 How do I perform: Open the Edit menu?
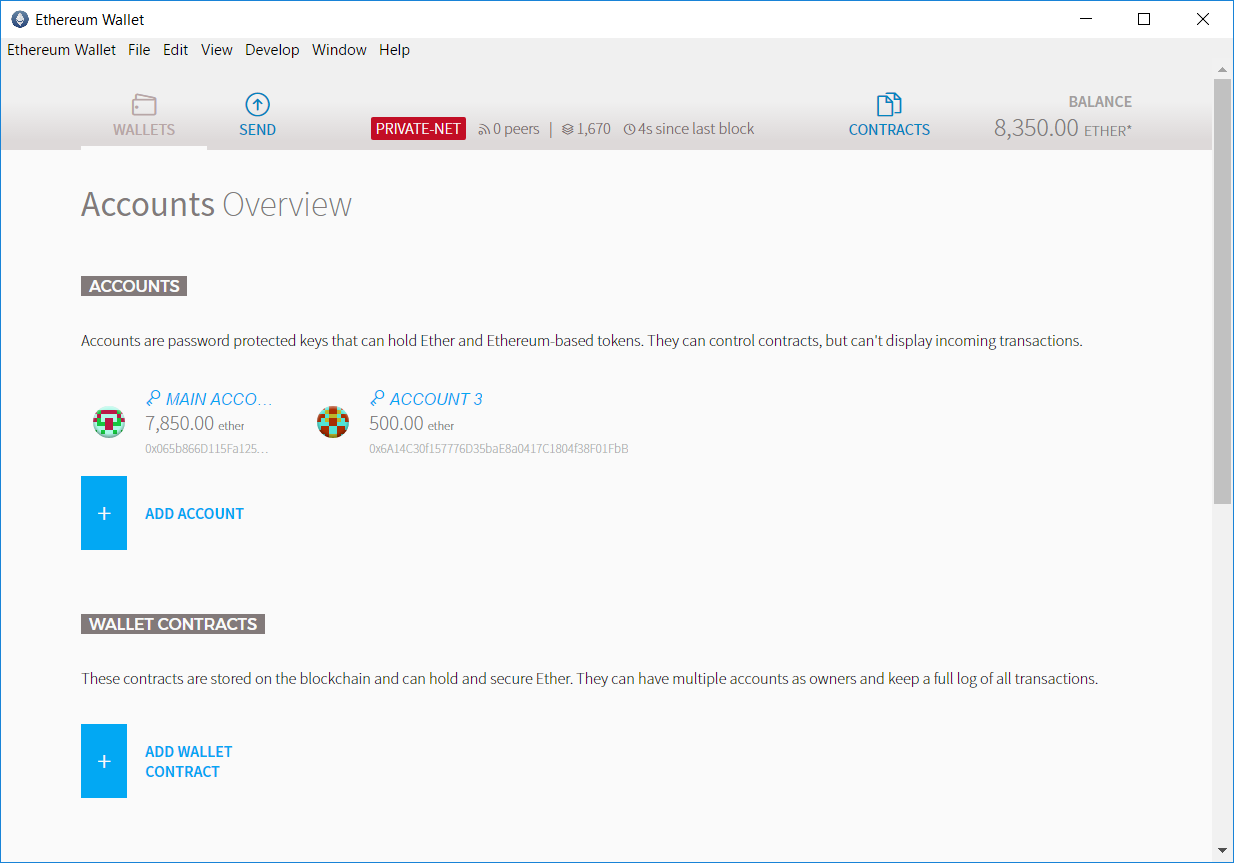[176, 50]
